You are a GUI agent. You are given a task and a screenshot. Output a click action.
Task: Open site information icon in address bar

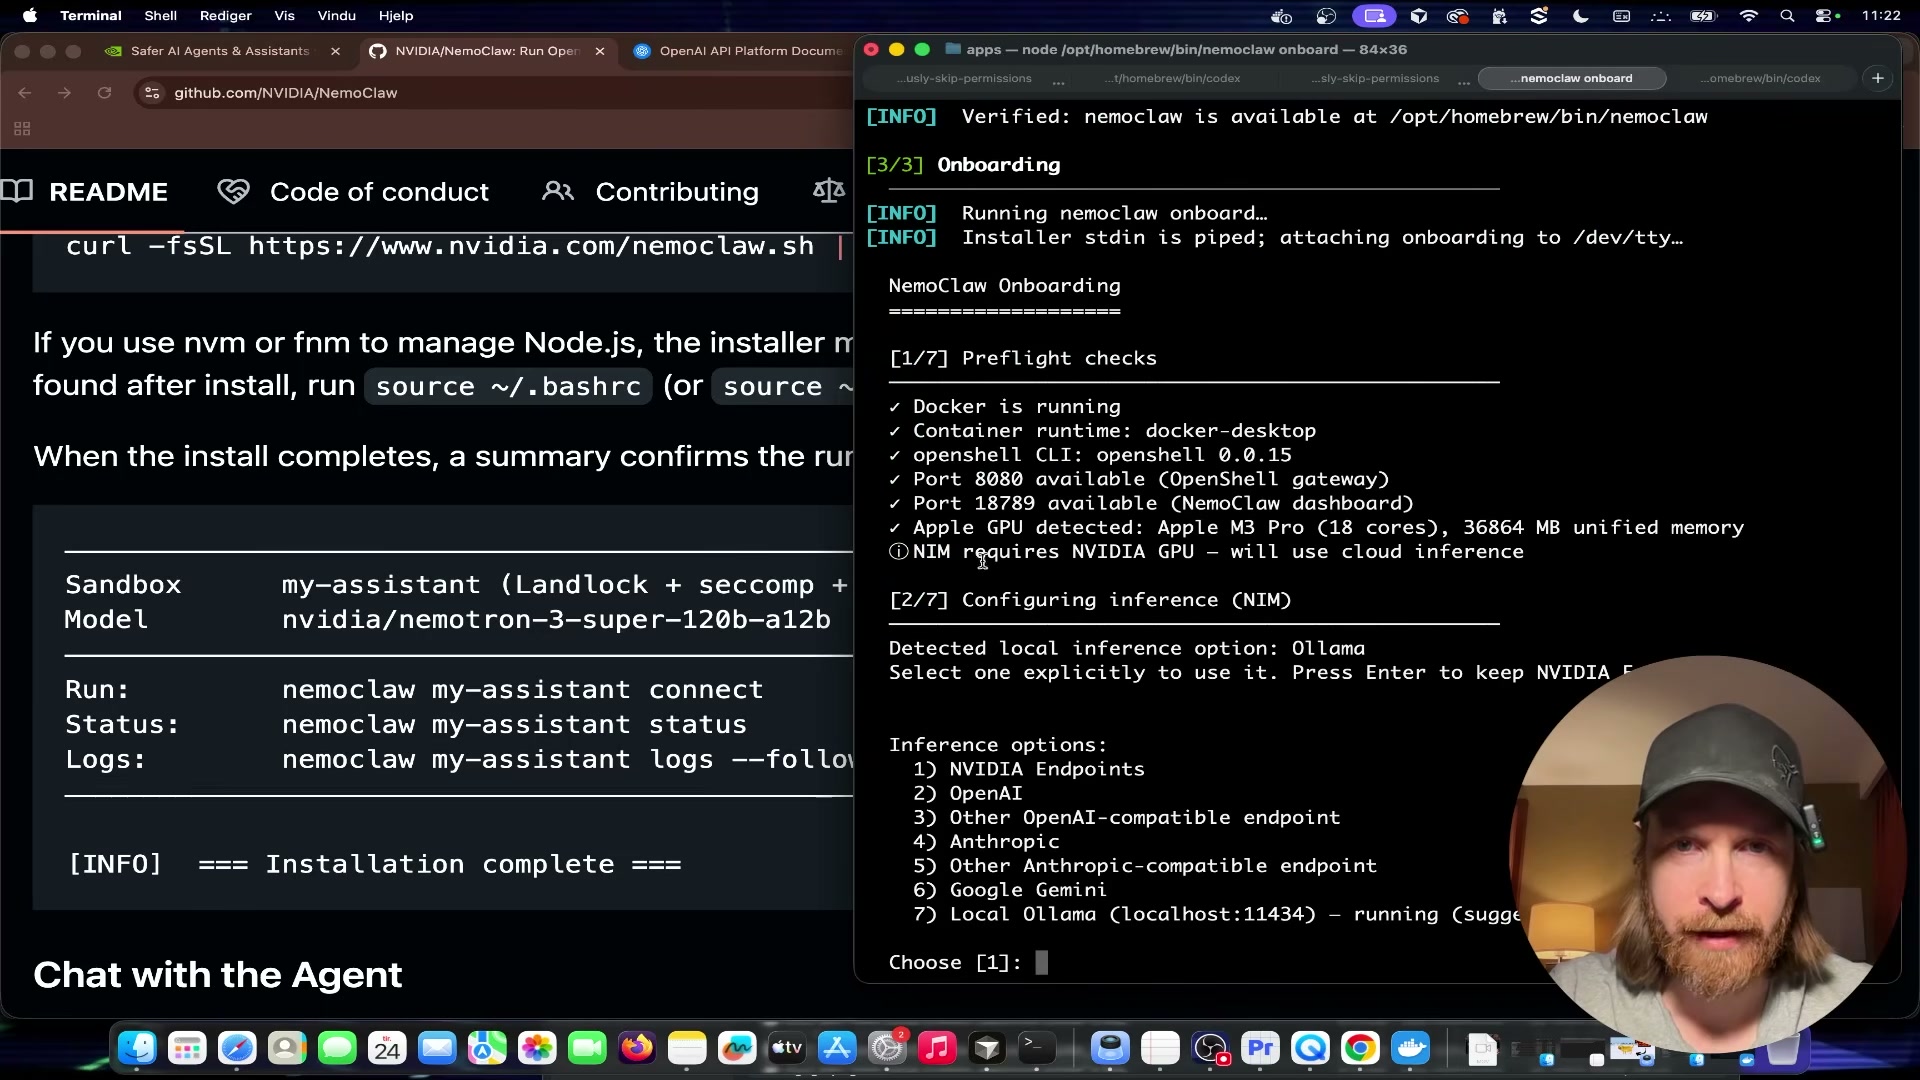point(152,93)
